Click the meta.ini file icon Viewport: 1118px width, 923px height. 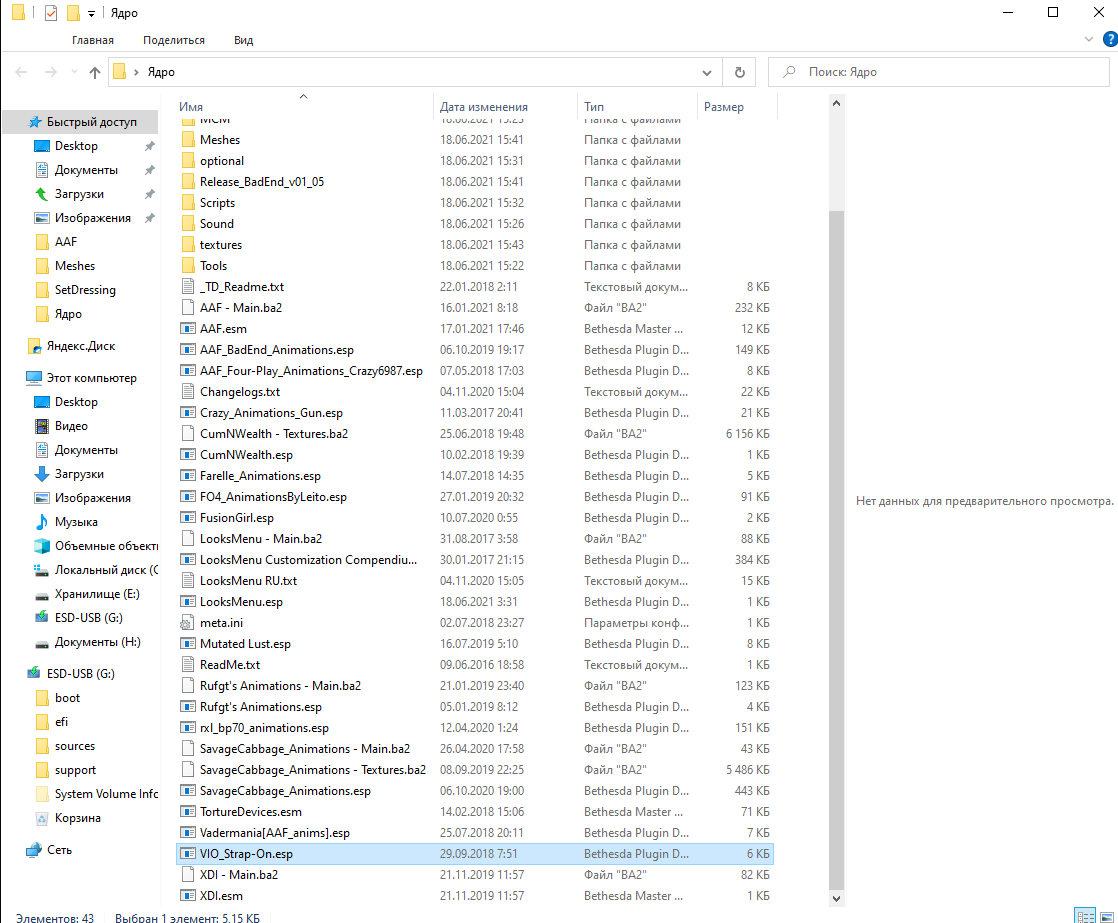[x=187, y=623]
